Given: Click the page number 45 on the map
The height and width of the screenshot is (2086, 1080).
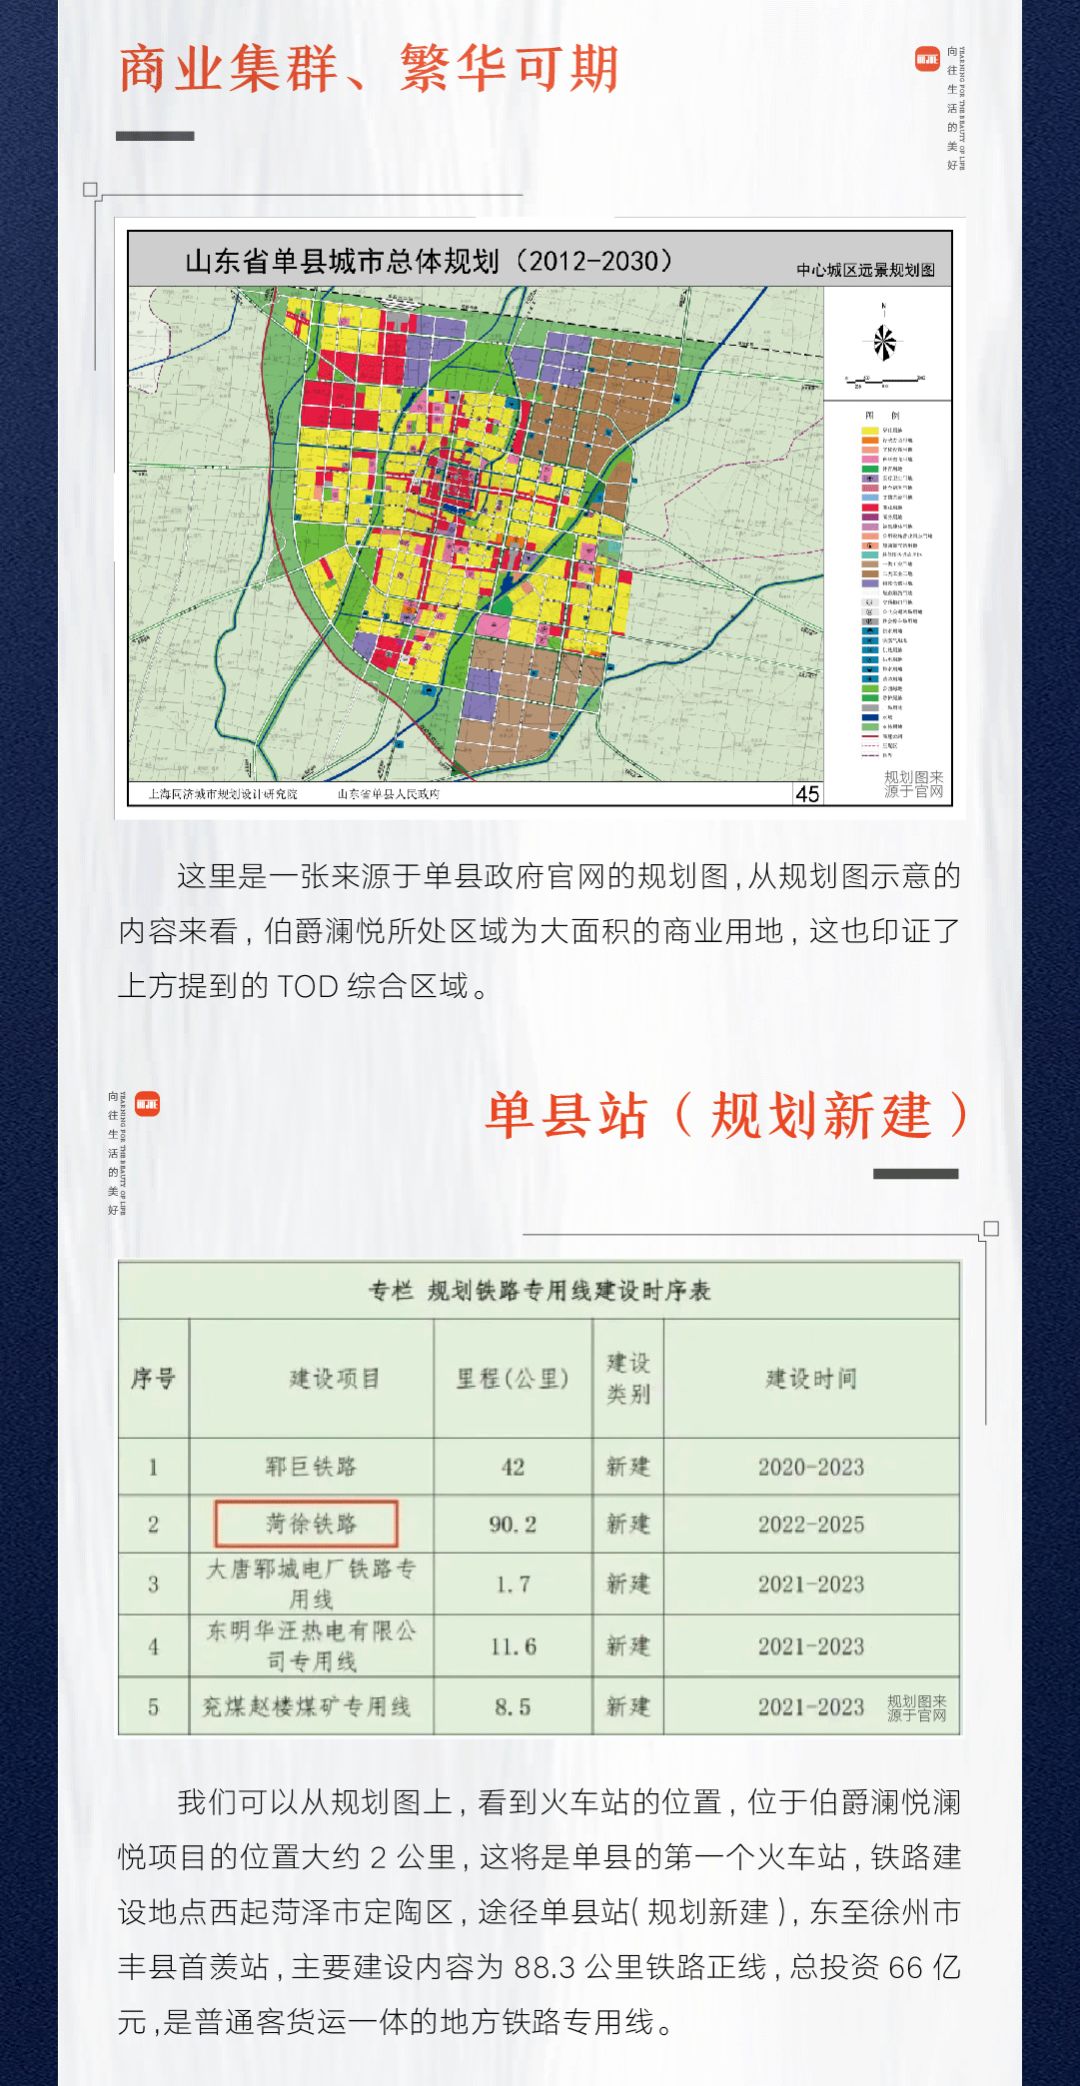Looking at the screenshot, I should (807, 793).
